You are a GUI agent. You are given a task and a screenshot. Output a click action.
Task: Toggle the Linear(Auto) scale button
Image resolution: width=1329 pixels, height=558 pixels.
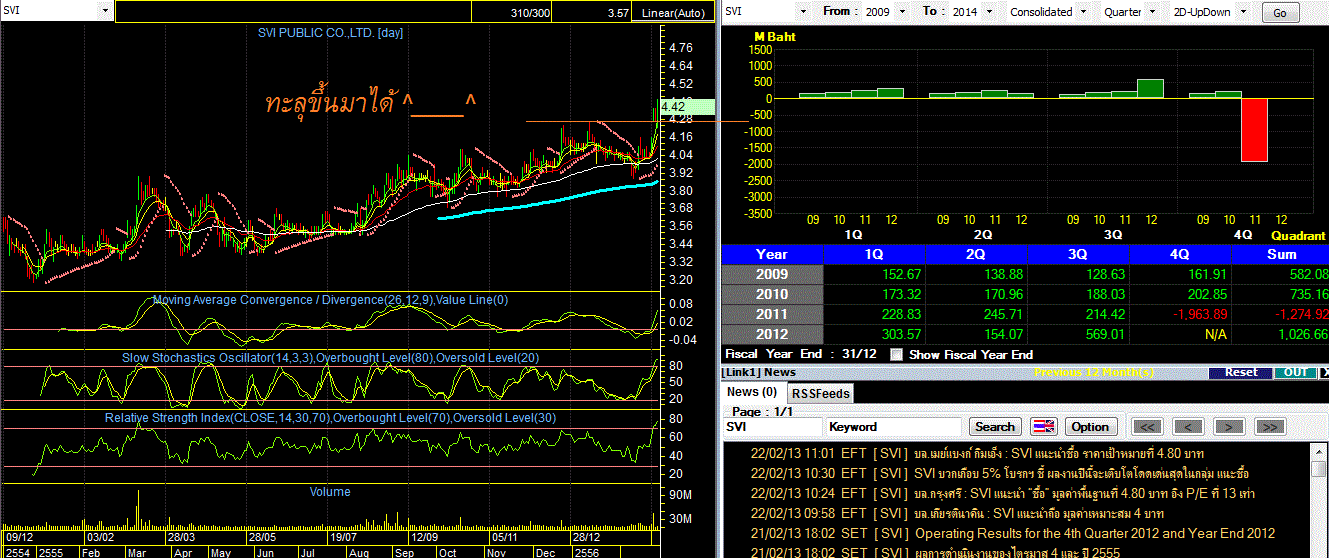coord(674,13)
